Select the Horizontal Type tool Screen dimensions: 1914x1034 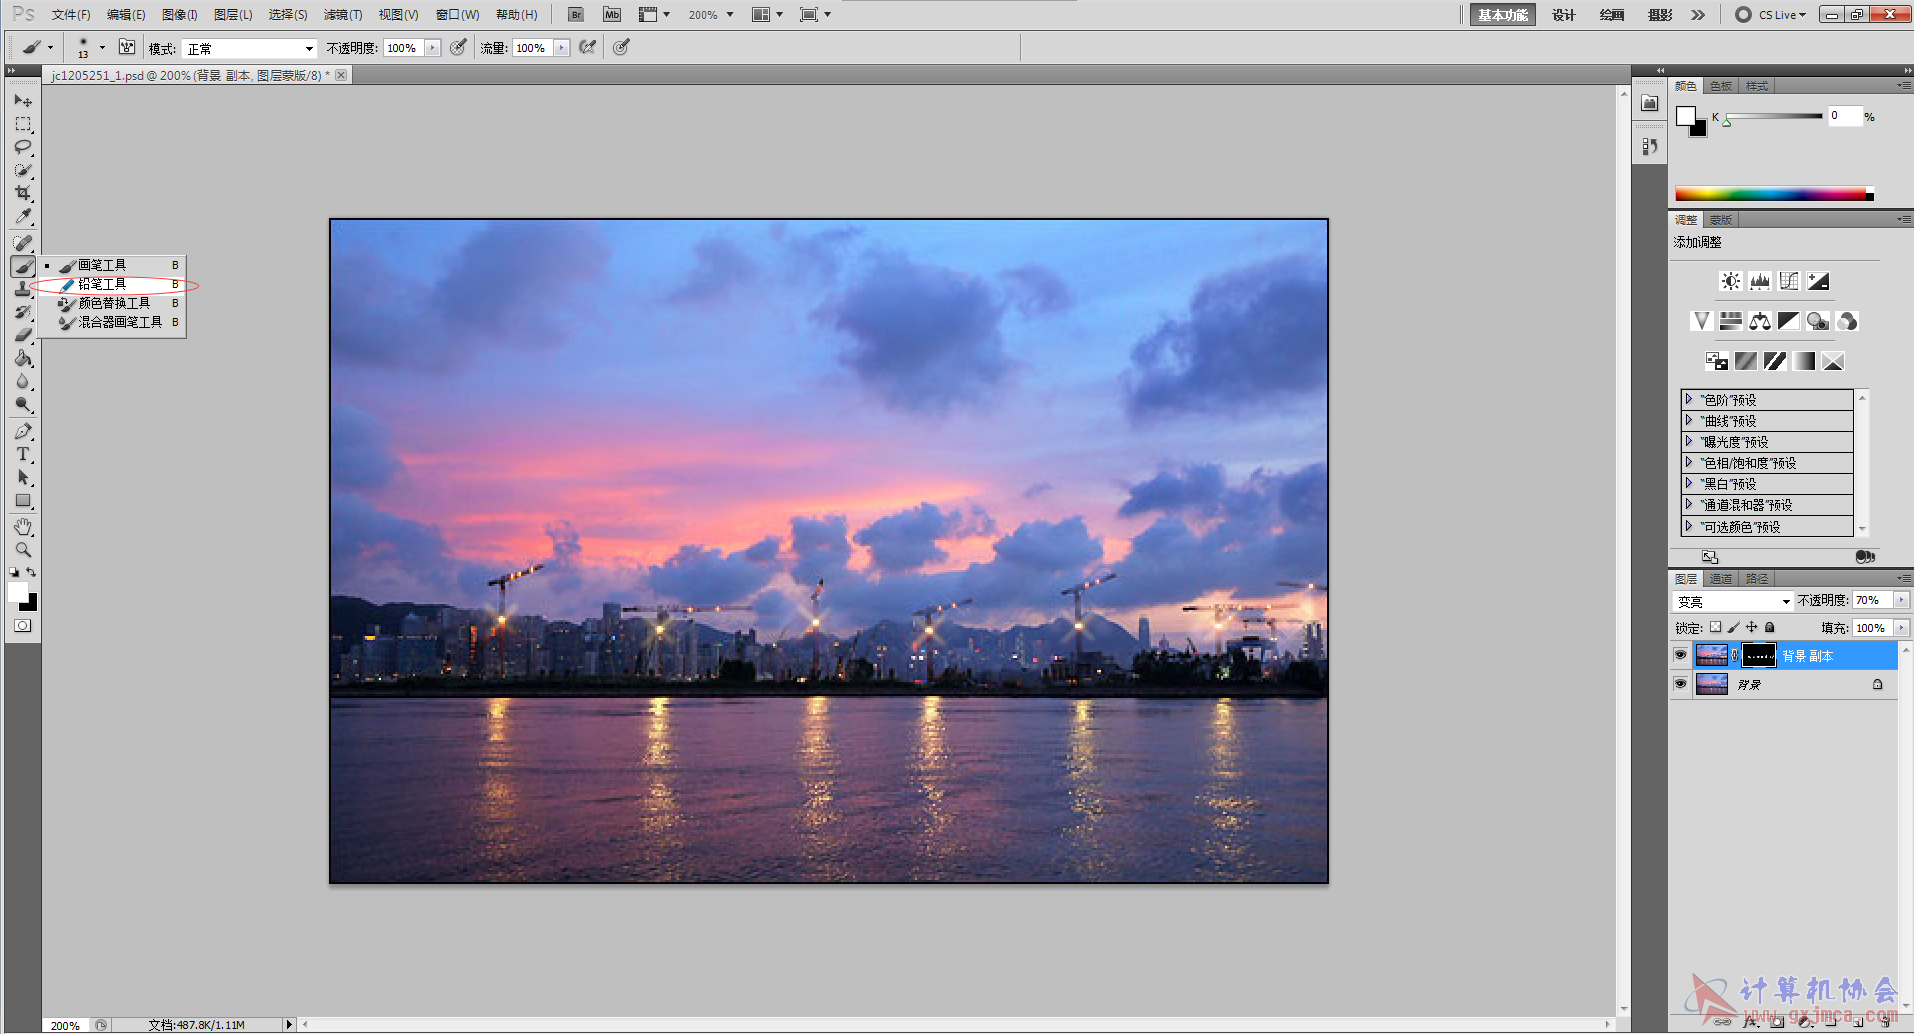point(22,454)
